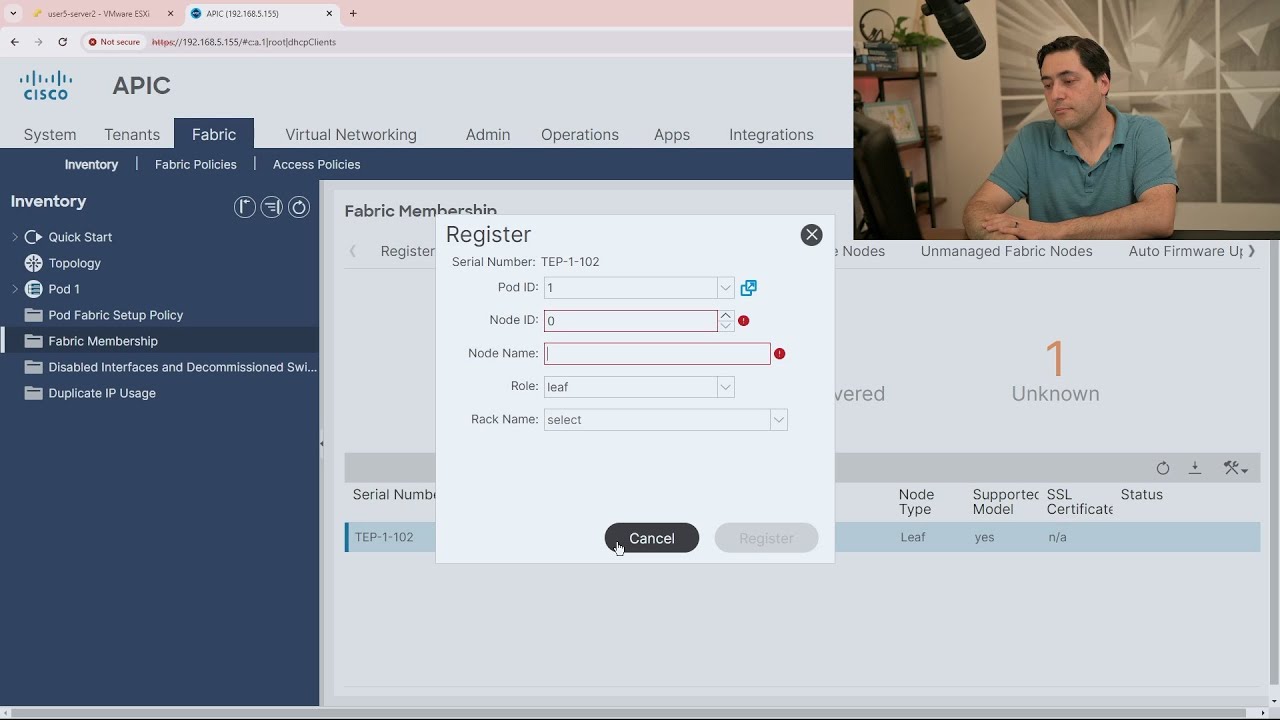Click the Supported Model column header
The height and width of the screenshot is (720, 1280).
[1005, 502]
